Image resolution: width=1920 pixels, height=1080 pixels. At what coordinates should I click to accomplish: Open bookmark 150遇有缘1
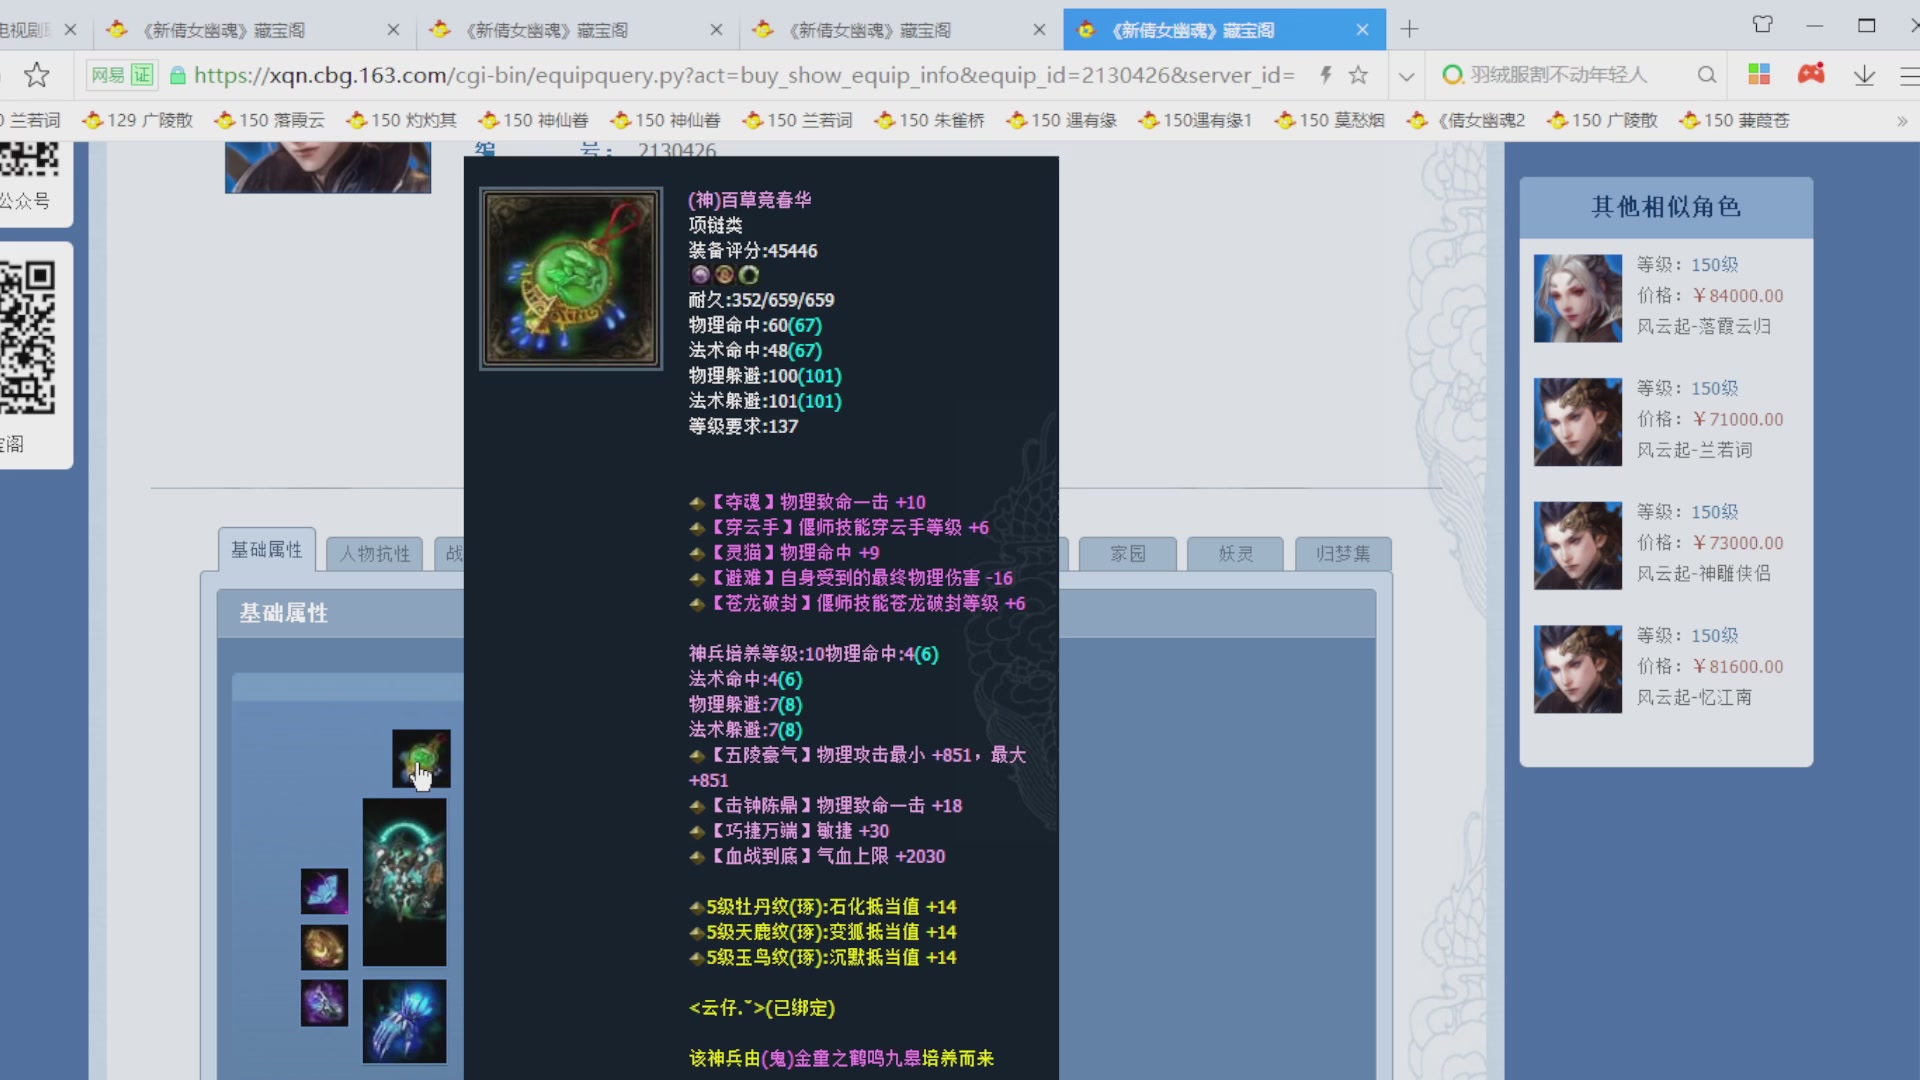point(1196,121)
